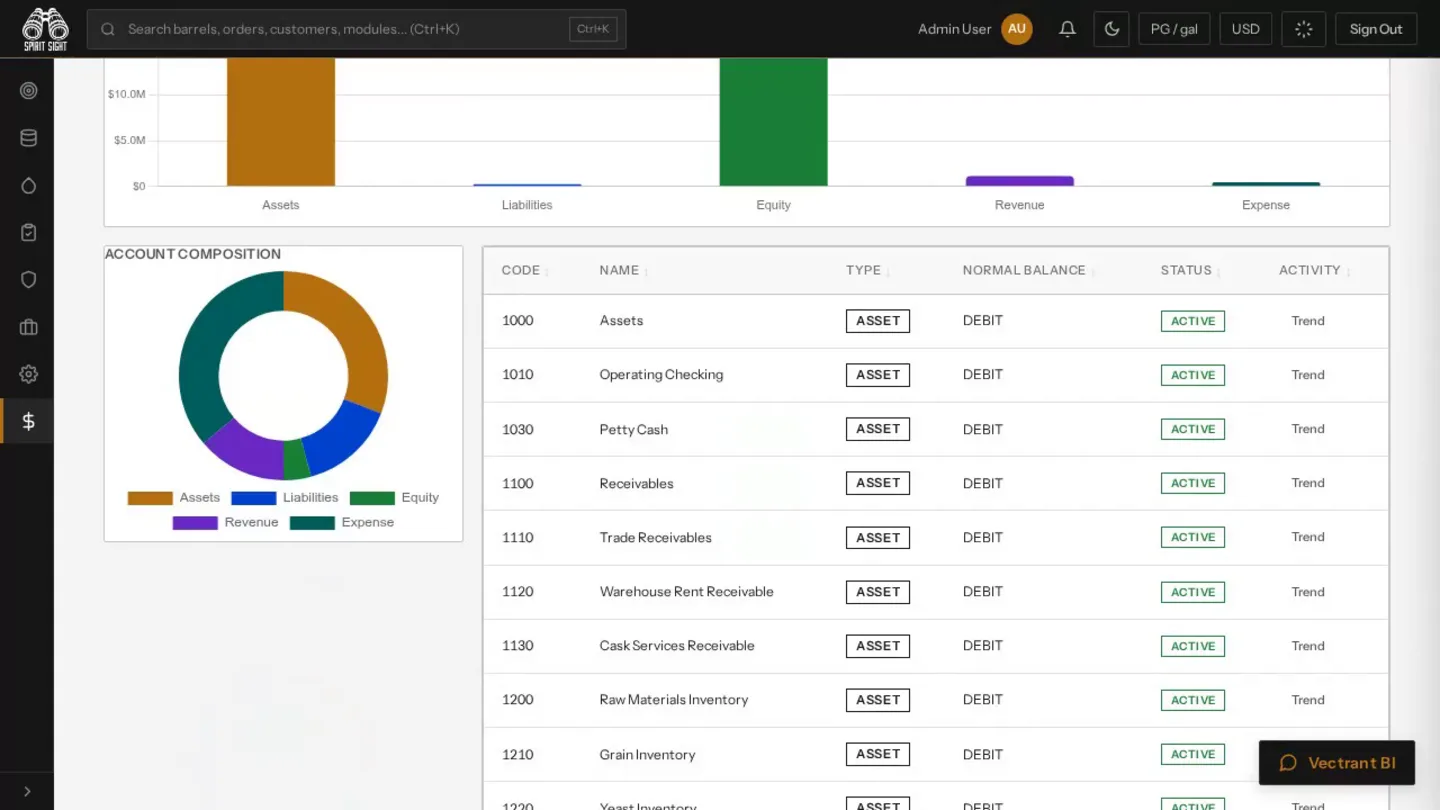Open the settings gear icon in sidebar
This screenshot has width=1440, height=810.
[29, 374]
